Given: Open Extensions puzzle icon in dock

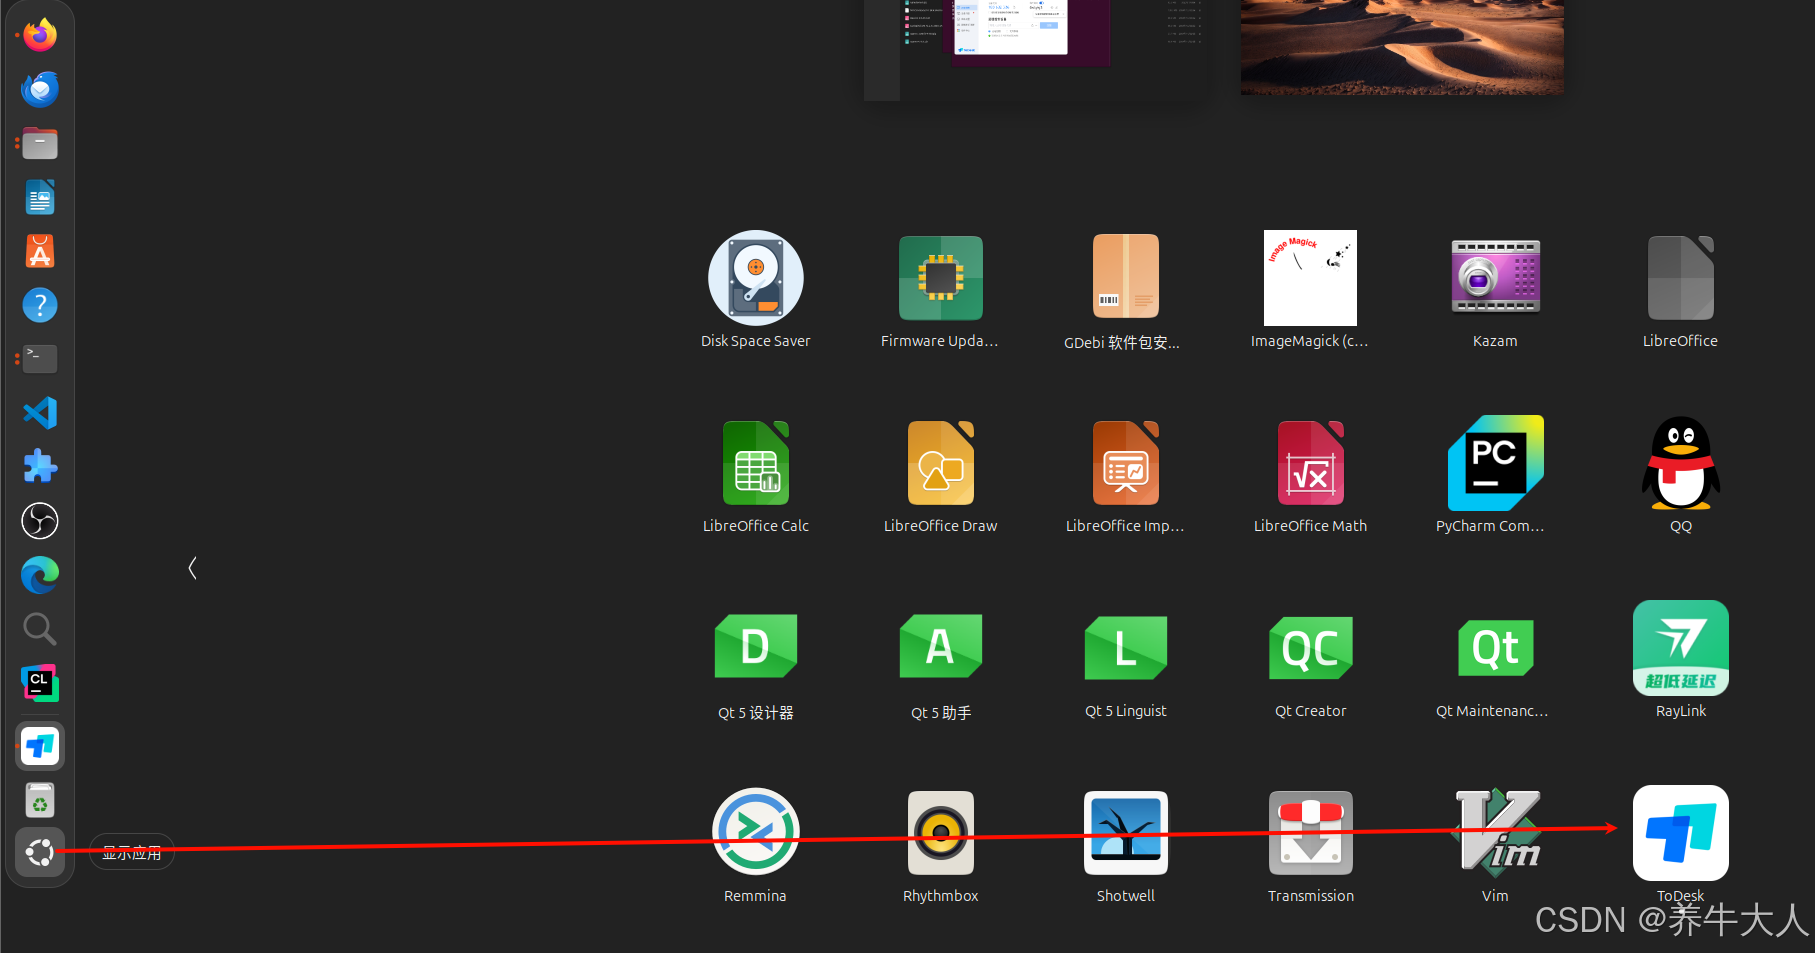Looking at the screenshot, I should pos(40,467).
